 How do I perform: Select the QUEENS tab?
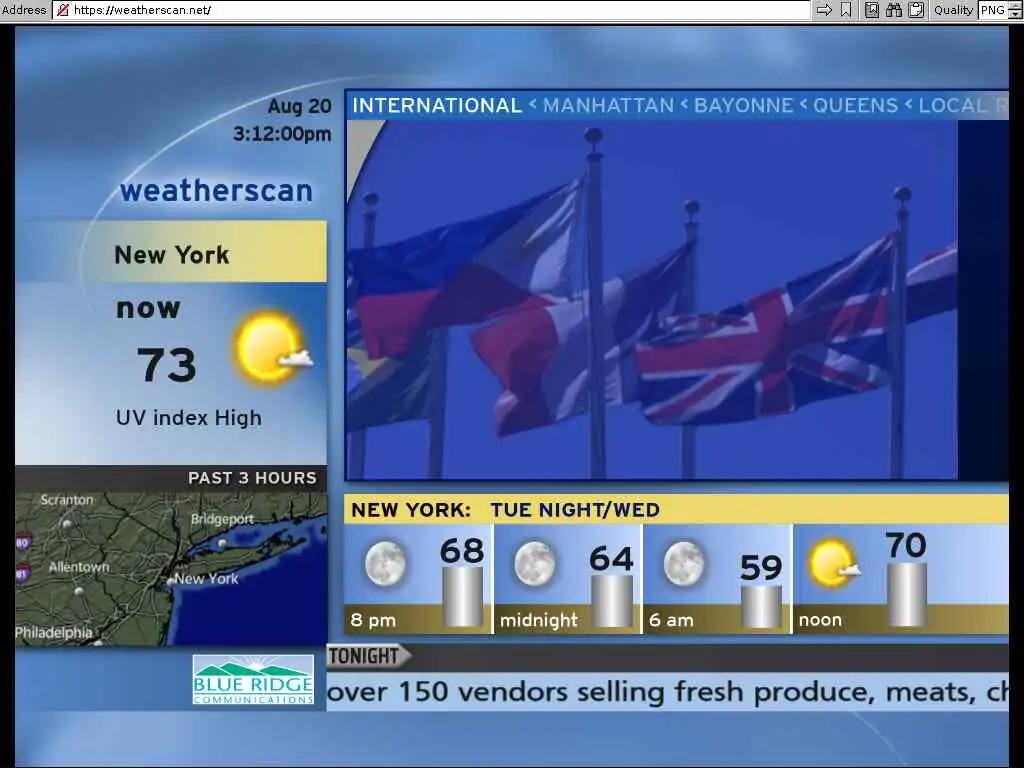point(855,106)
